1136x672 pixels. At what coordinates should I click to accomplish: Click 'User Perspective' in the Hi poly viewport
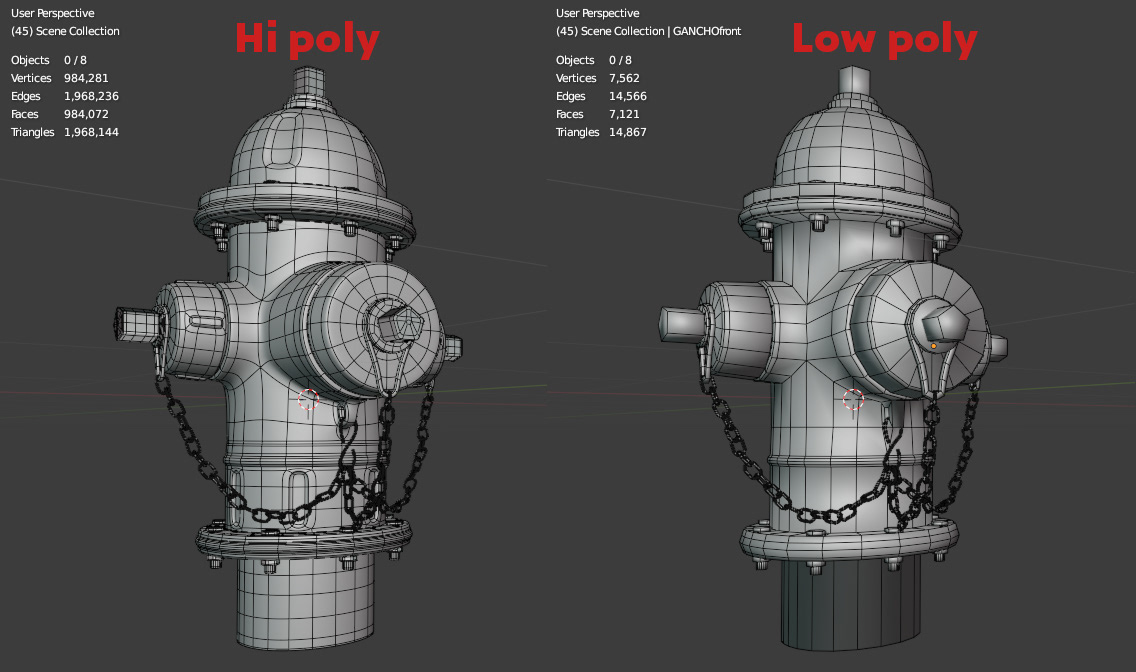click(52, 13)
